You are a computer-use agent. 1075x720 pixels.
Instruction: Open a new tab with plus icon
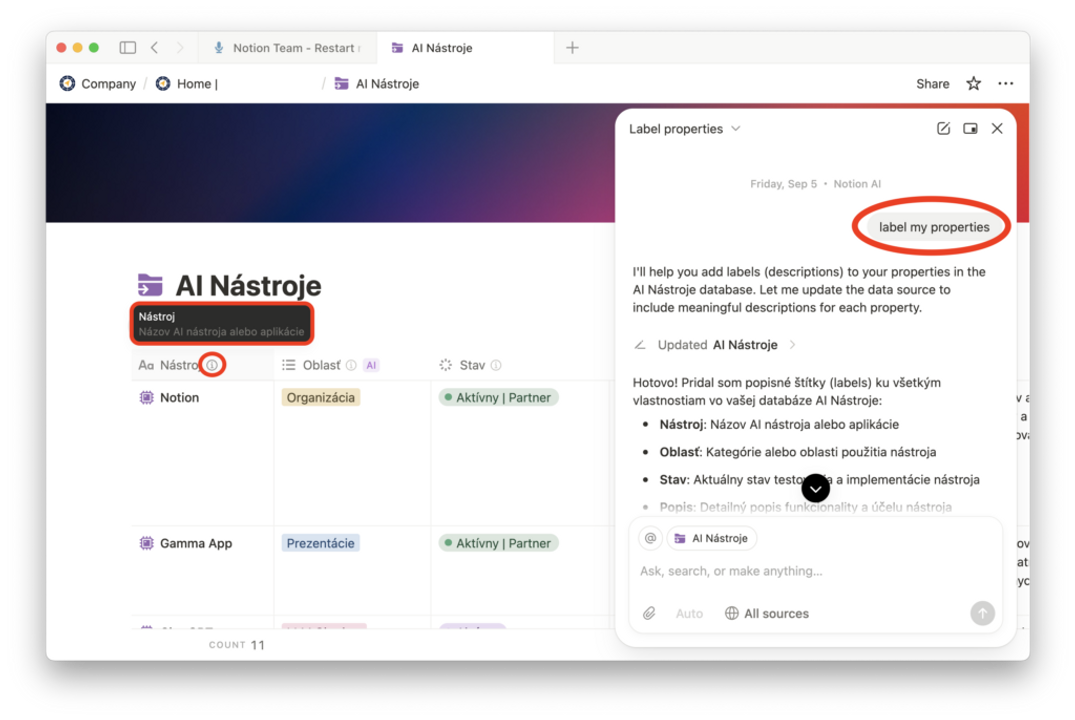pyautogui.click(x=572, y=47)
